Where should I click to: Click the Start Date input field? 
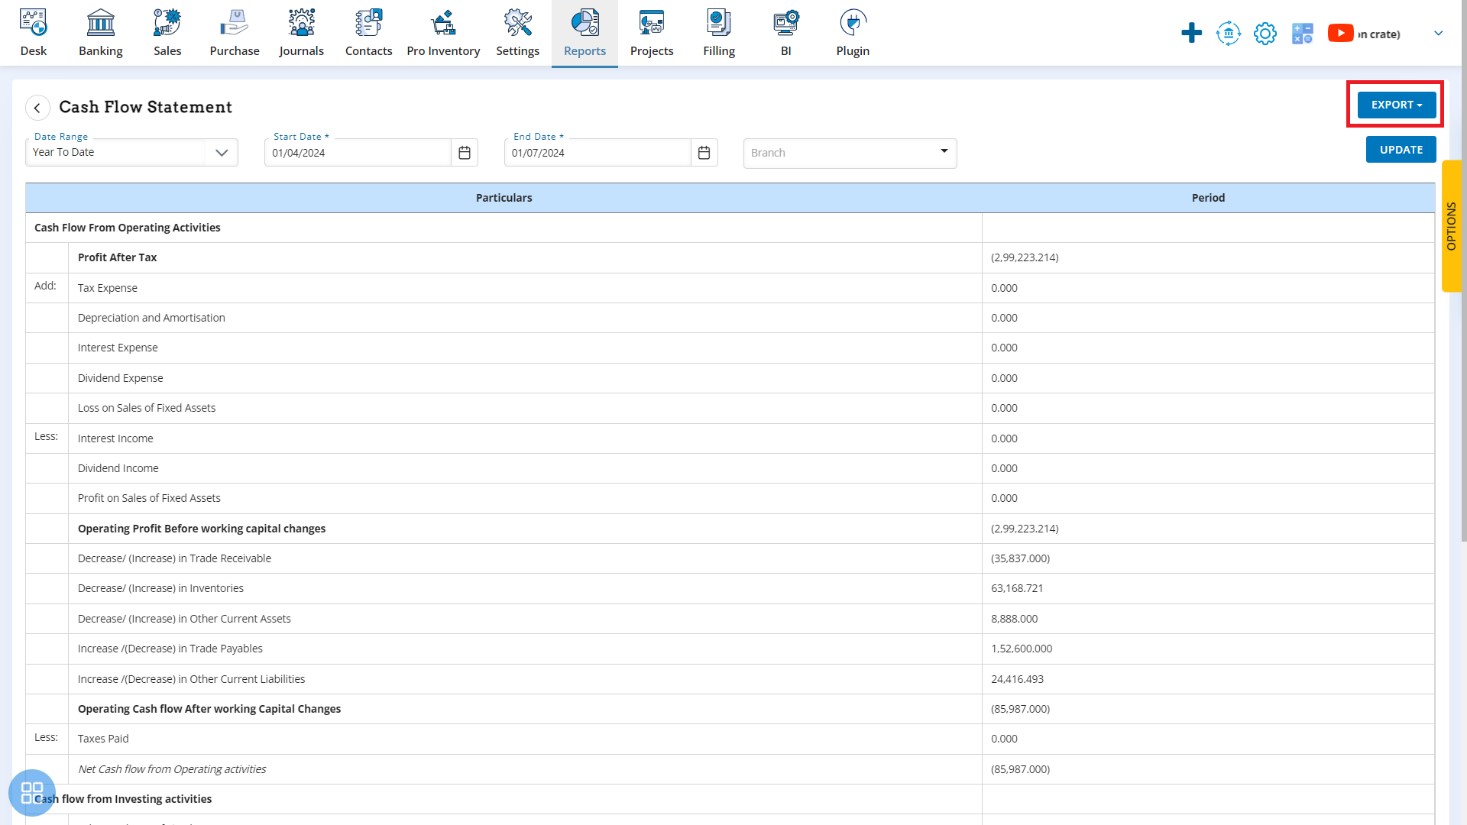pyautogui.click(x=358, y=153)
